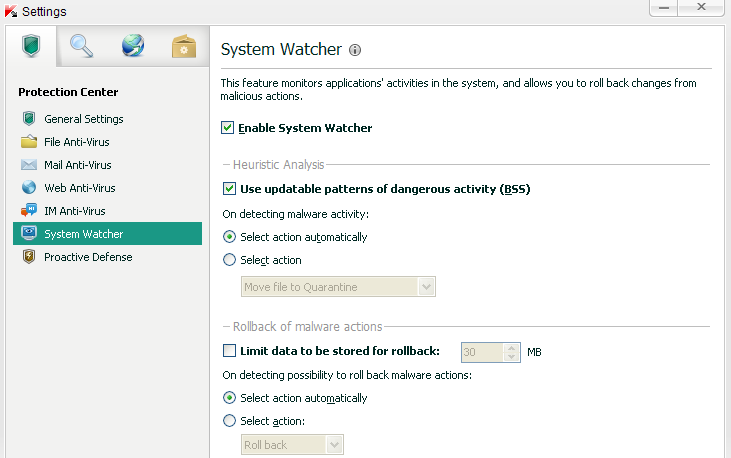Click the IM Anti-Virus chat icon
The image size is (731, 458).
29,210
